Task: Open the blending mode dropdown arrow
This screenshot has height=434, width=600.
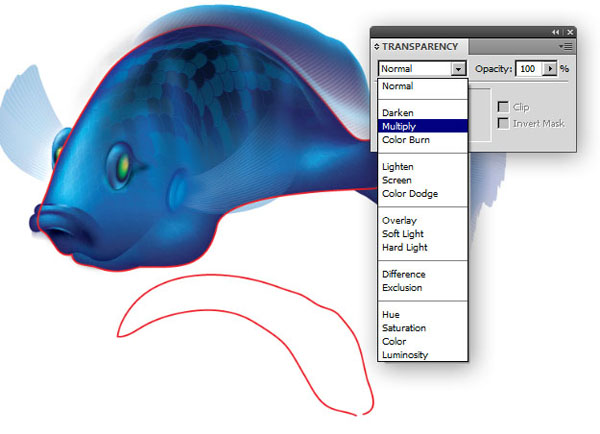Action: click(x=458, y=69)
